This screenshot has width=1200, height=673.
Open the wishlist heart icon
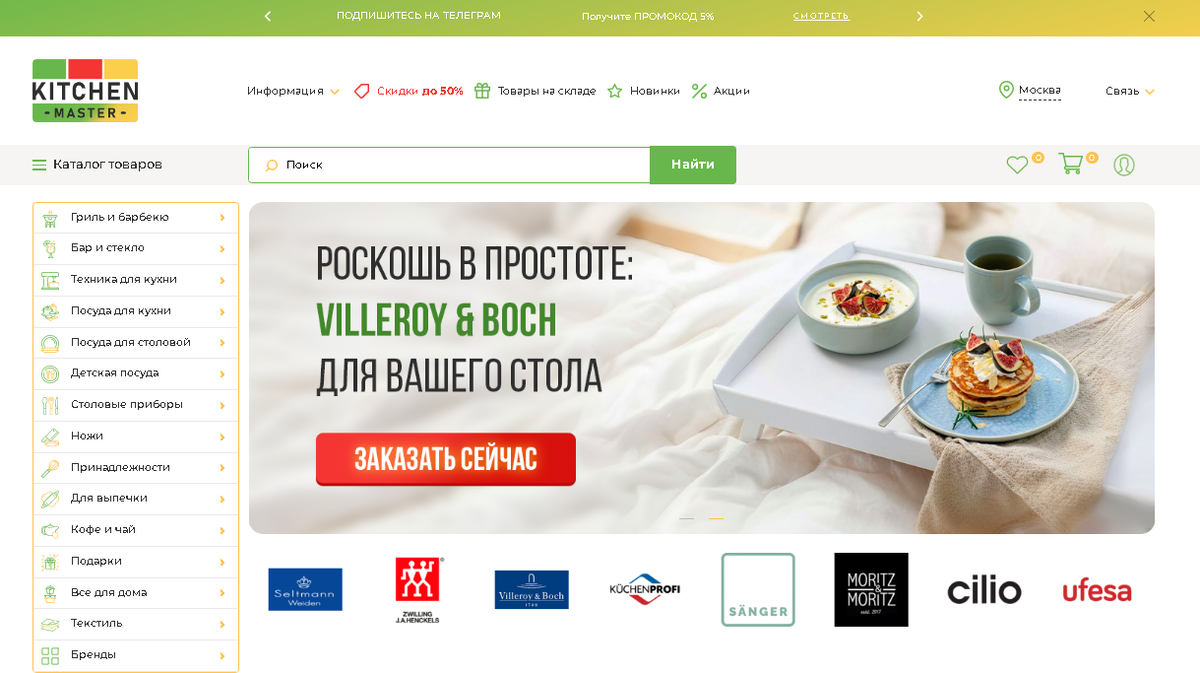point(1017,165)
